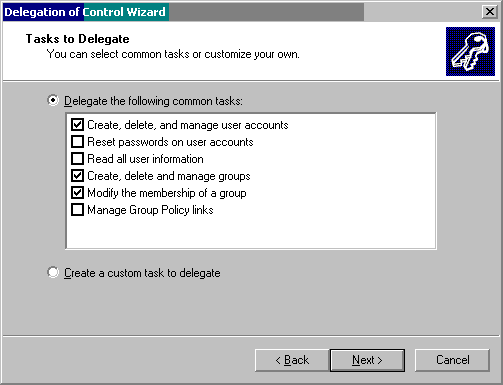The width and height of the screenshot is (503, 385).
Task: Select Delegate the following common tasks radio
Action: 53,100
